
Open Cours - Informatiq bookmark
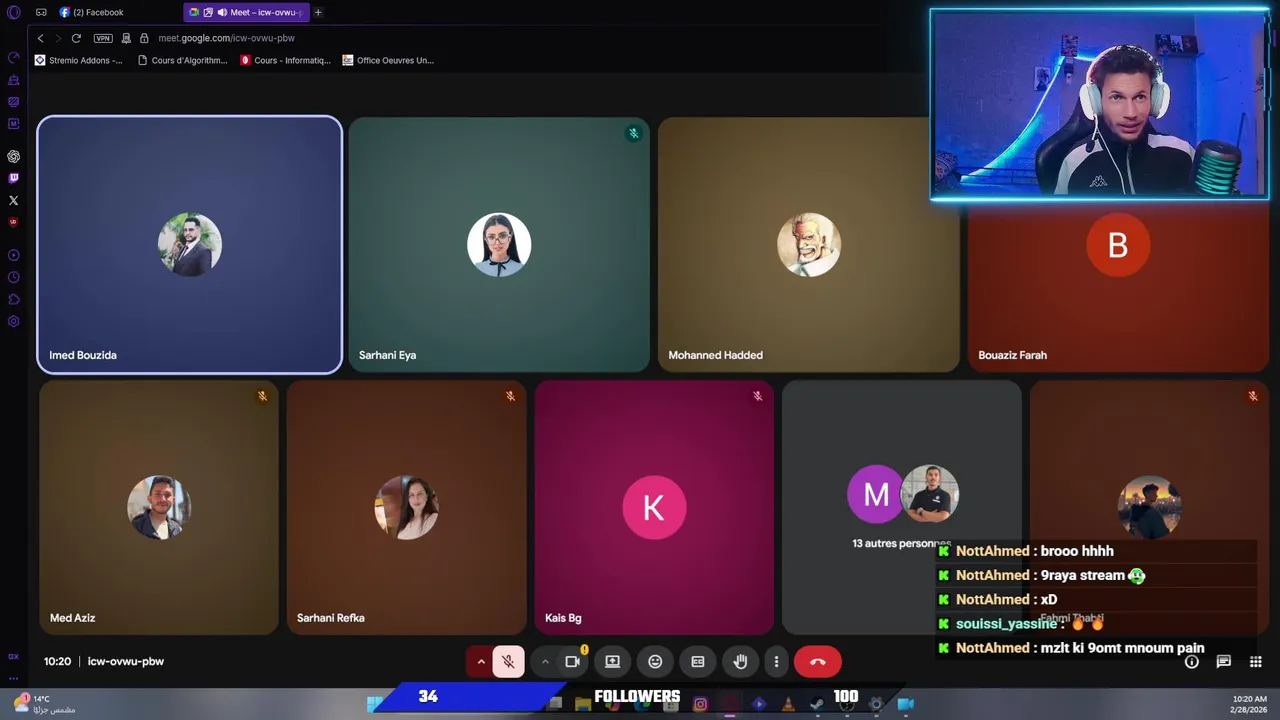[285, 60]
